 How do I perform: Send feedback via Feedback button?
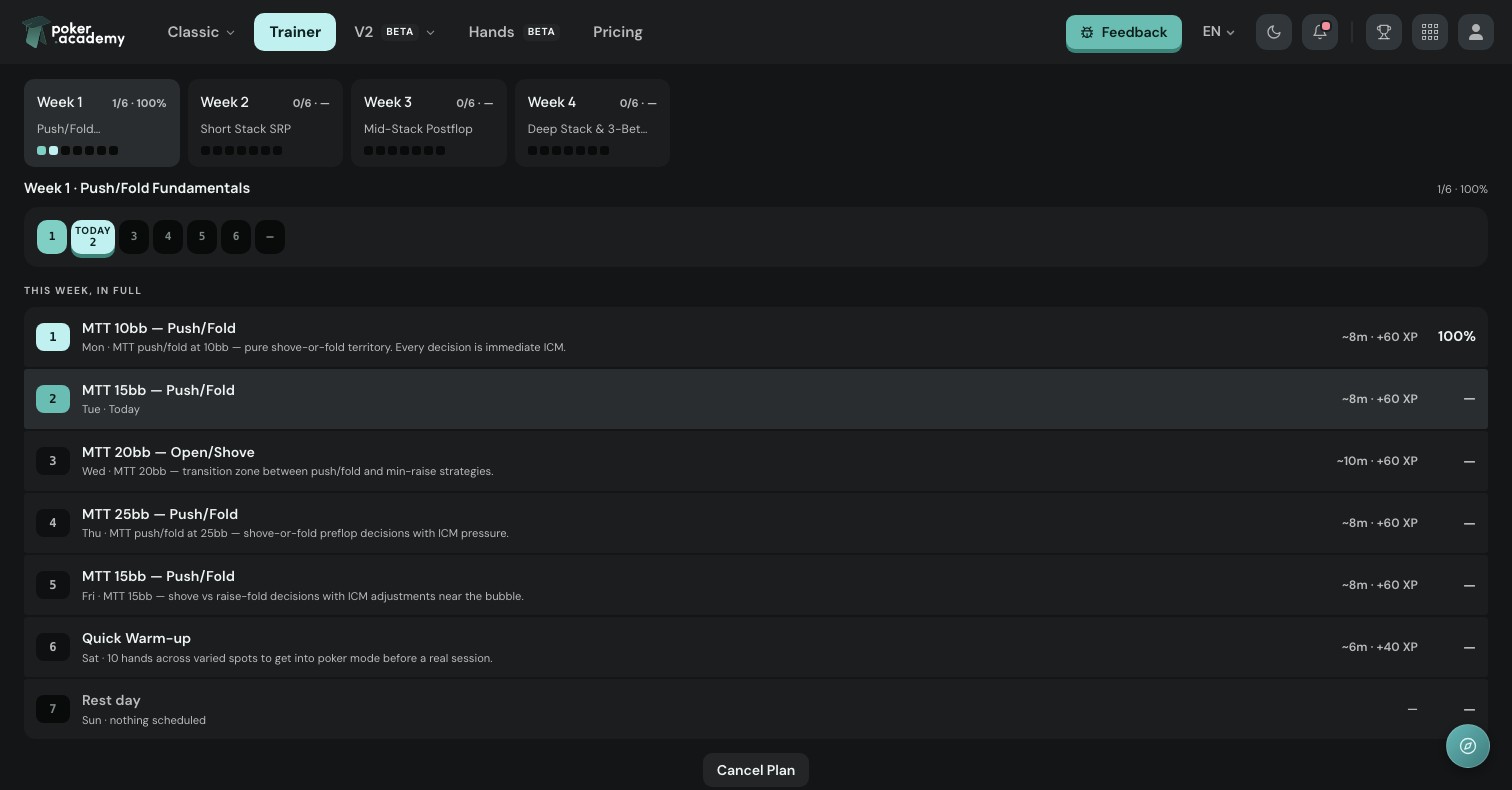tap(1124, 32)
